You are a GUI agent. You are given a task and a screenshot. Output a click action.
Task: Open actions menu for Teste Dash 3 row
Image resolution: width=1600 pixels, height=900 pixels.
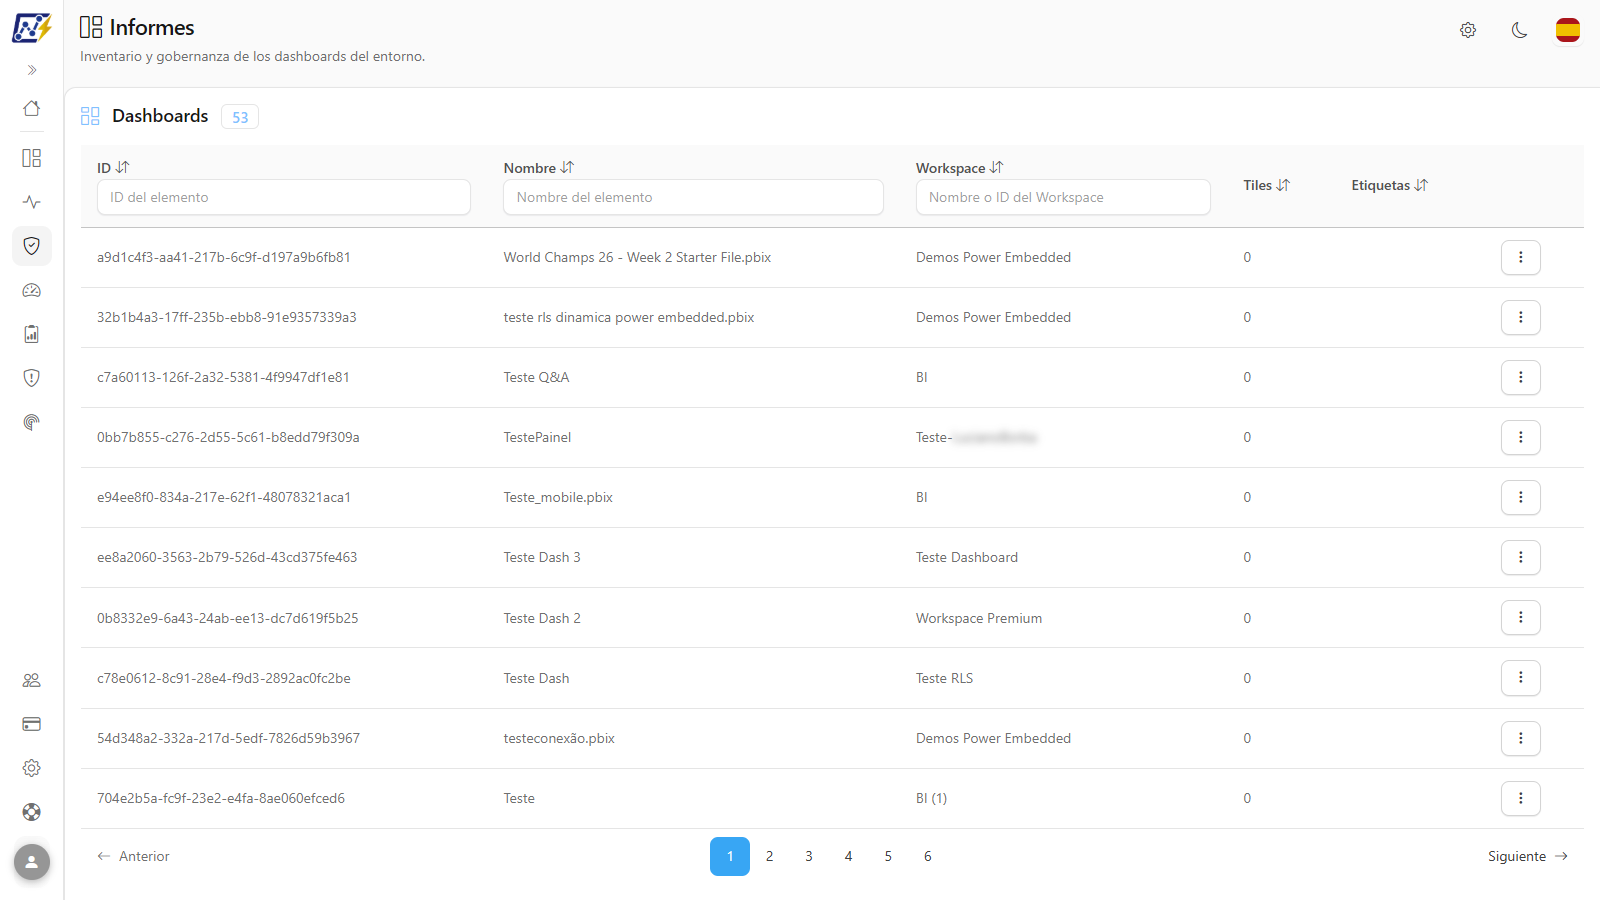[x=1521, y=557]
